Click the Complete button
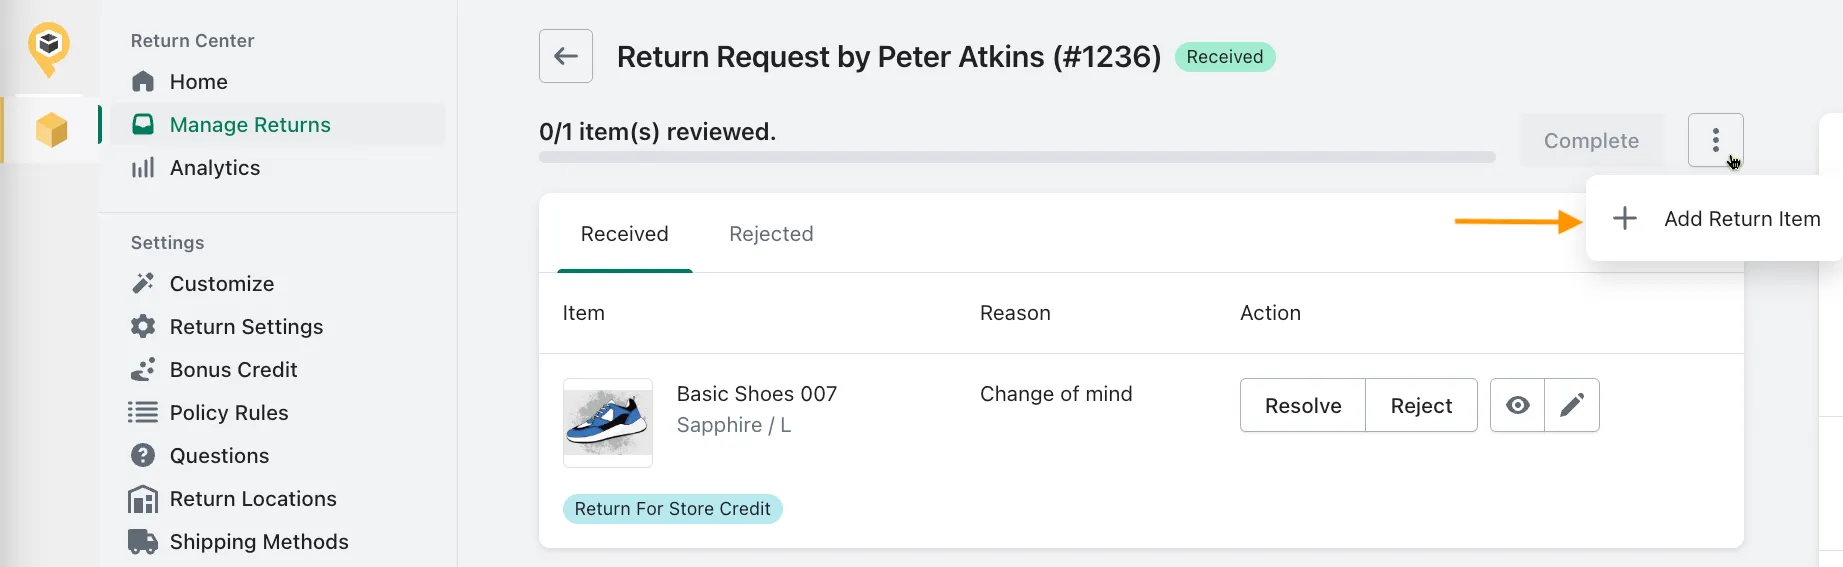Image resolution: width=1843 pixels, height=567 pixels. (x=1591, y=141)
